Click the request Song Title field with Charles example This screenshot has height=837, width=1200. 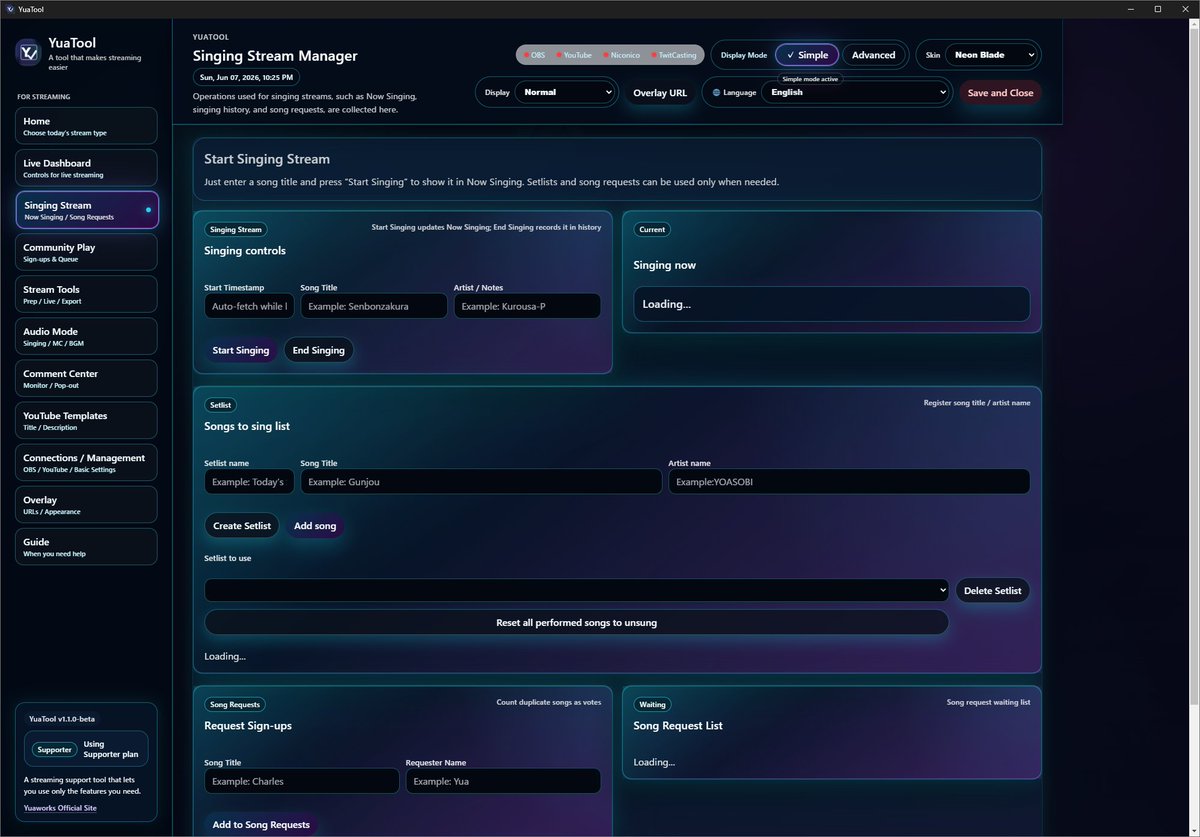point(302,781)
